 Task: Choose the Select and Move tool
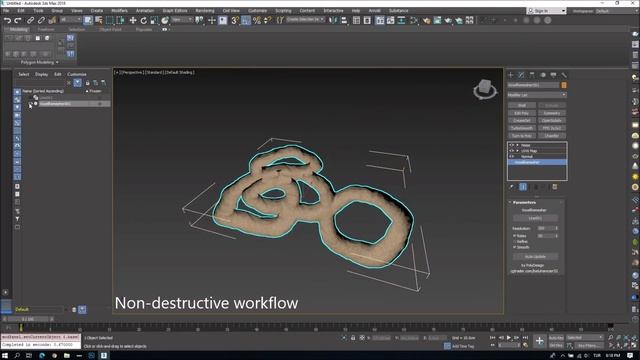[x=133, y=20]
